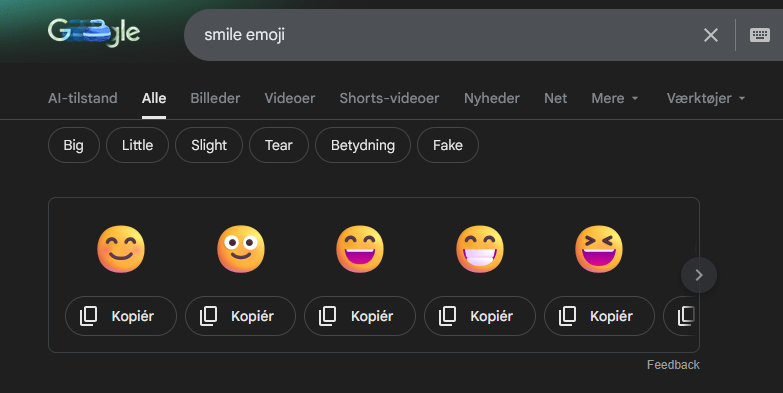Screen dimensions: 783x393
Task: Switch to AI-tilstand tab
Action: pyautogui.click(x=83, y=98)
